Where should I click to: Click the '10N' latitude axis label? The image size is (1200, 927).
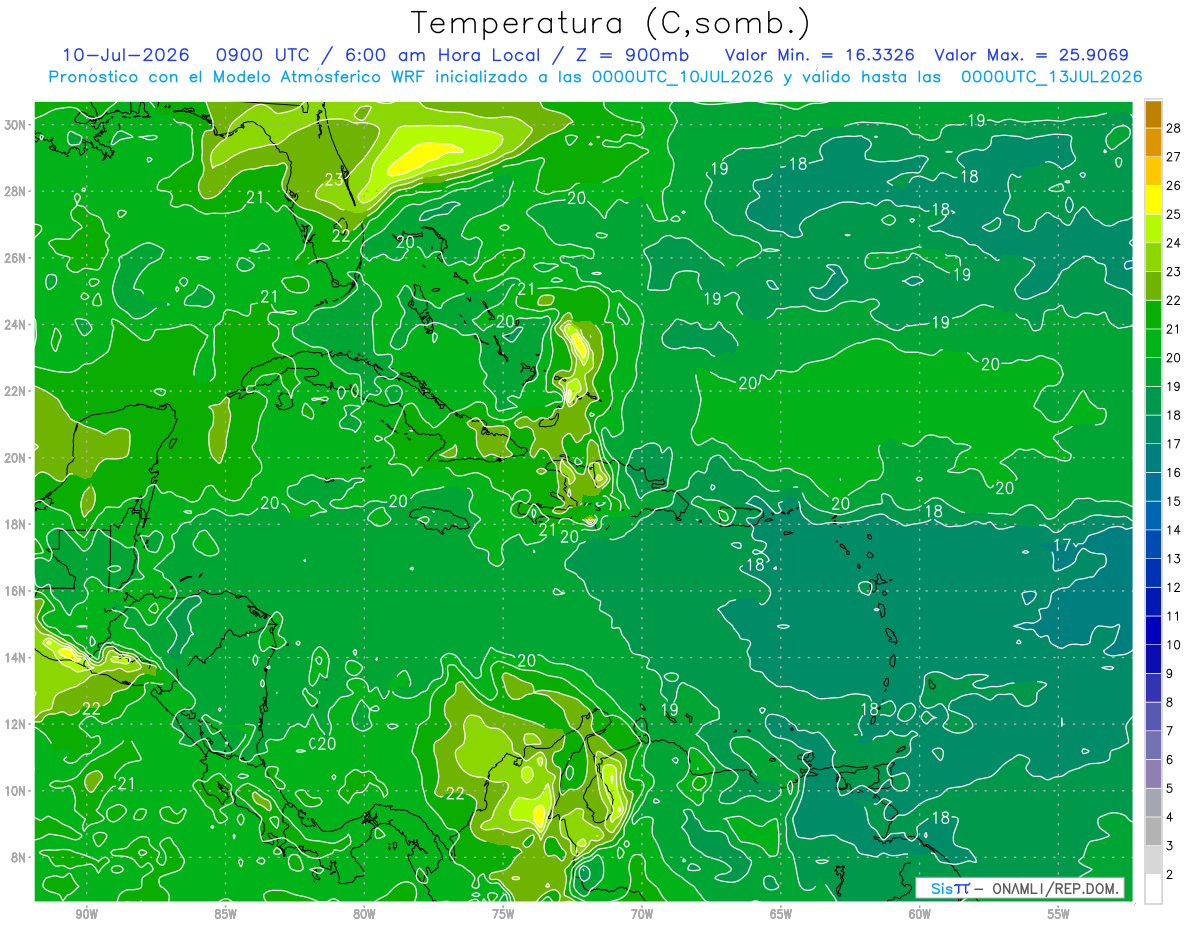point(17,790)
